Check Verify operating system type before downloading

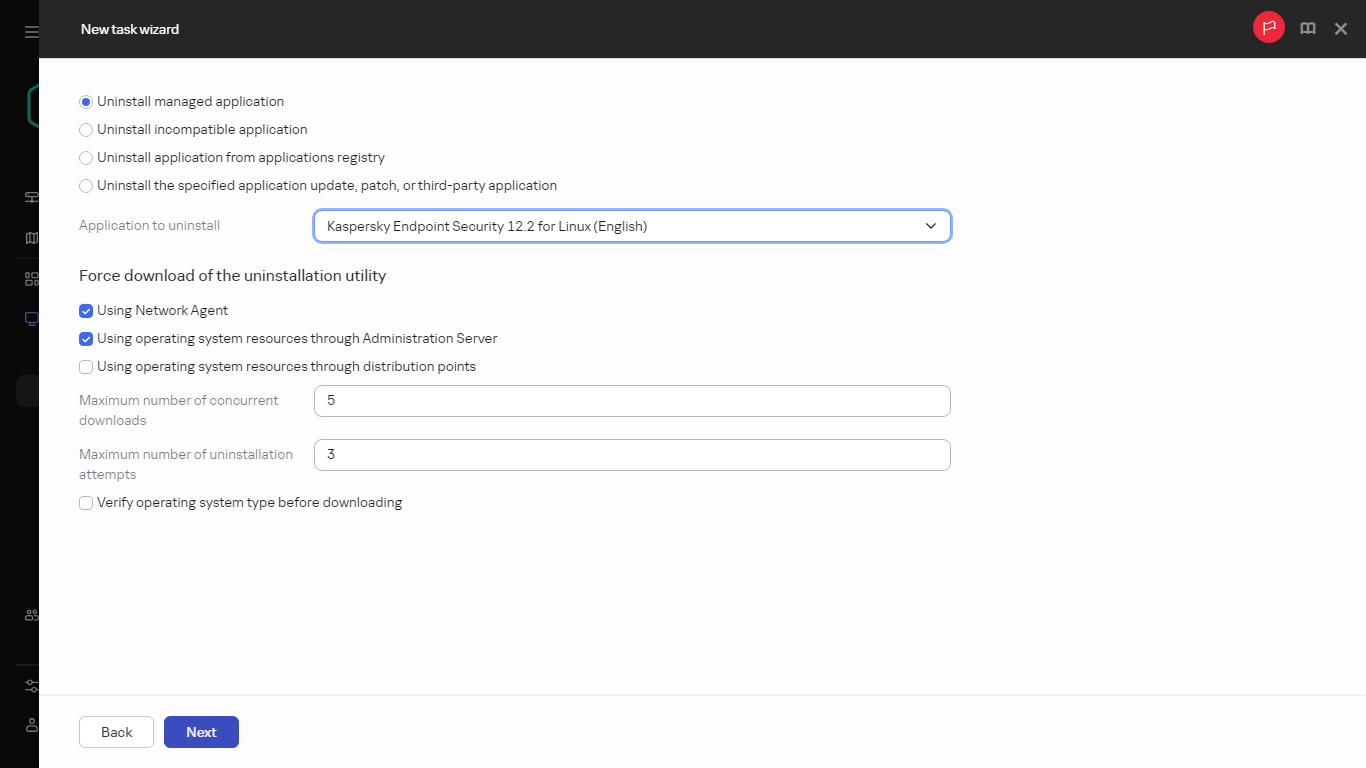86,502
